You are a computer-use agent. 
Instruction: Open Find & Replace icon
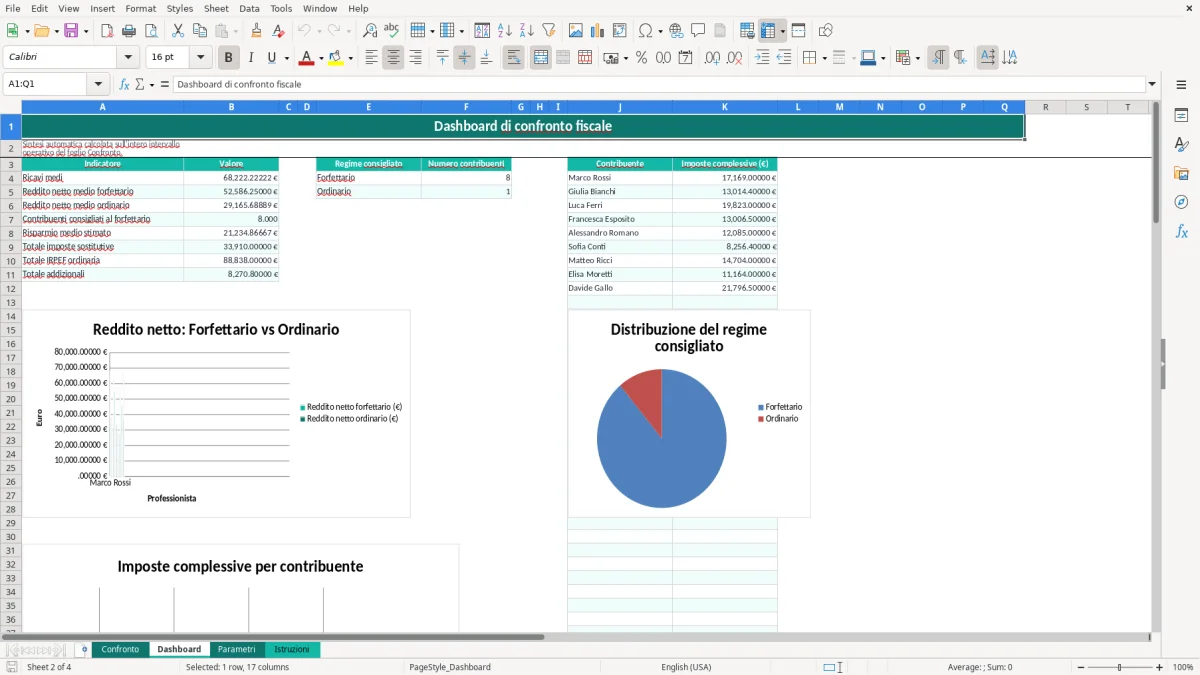(370, 31)
